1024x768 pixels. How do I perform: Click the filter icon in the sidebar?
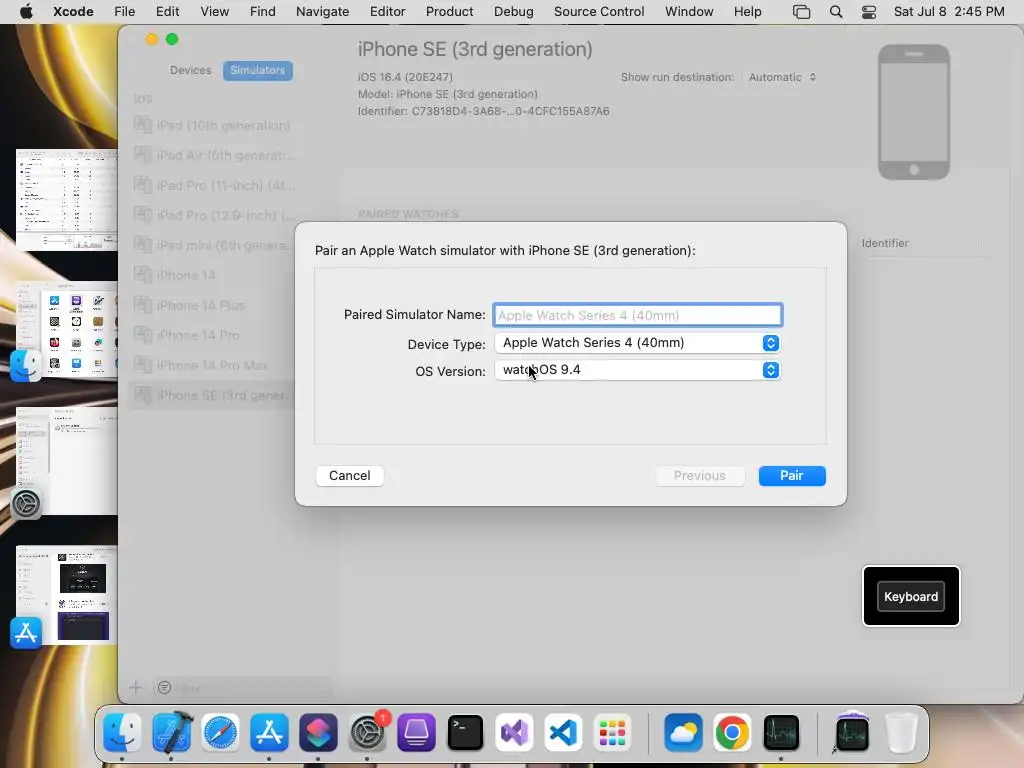pos(165,688)
